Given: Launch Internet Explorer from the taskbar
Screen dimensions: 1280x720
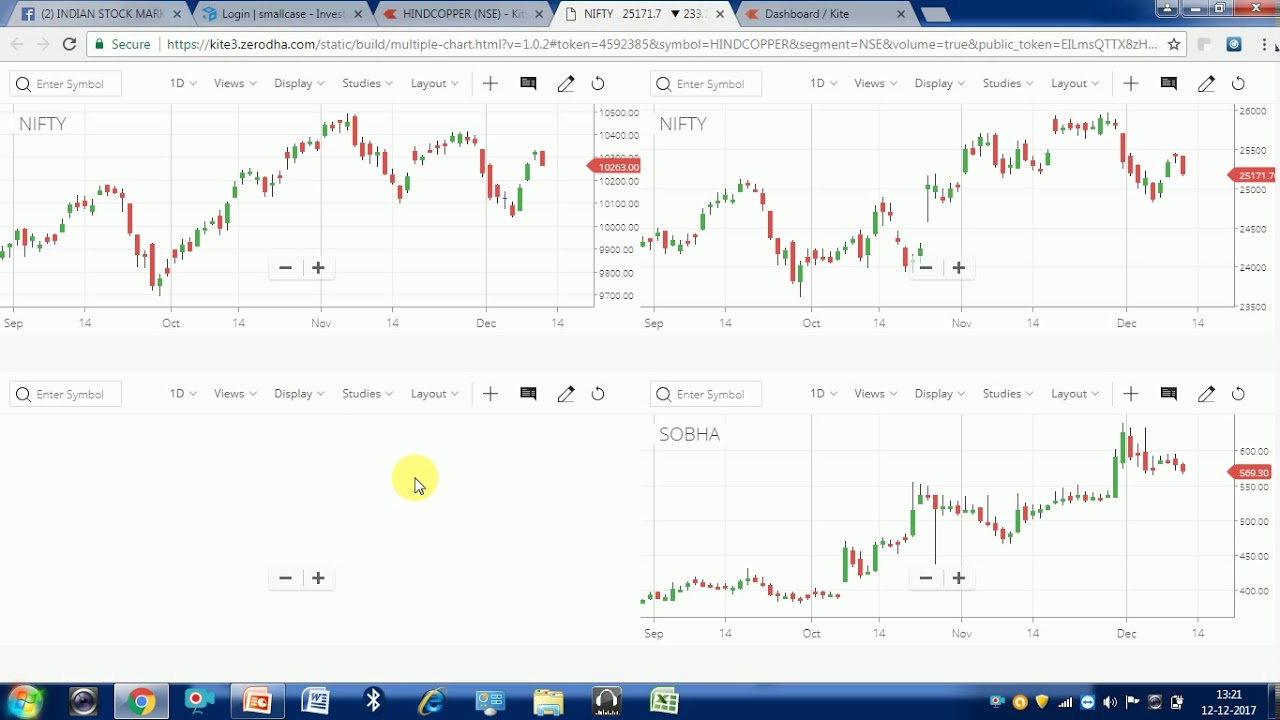Looking at the screenshot, I should tap(431, 701).
